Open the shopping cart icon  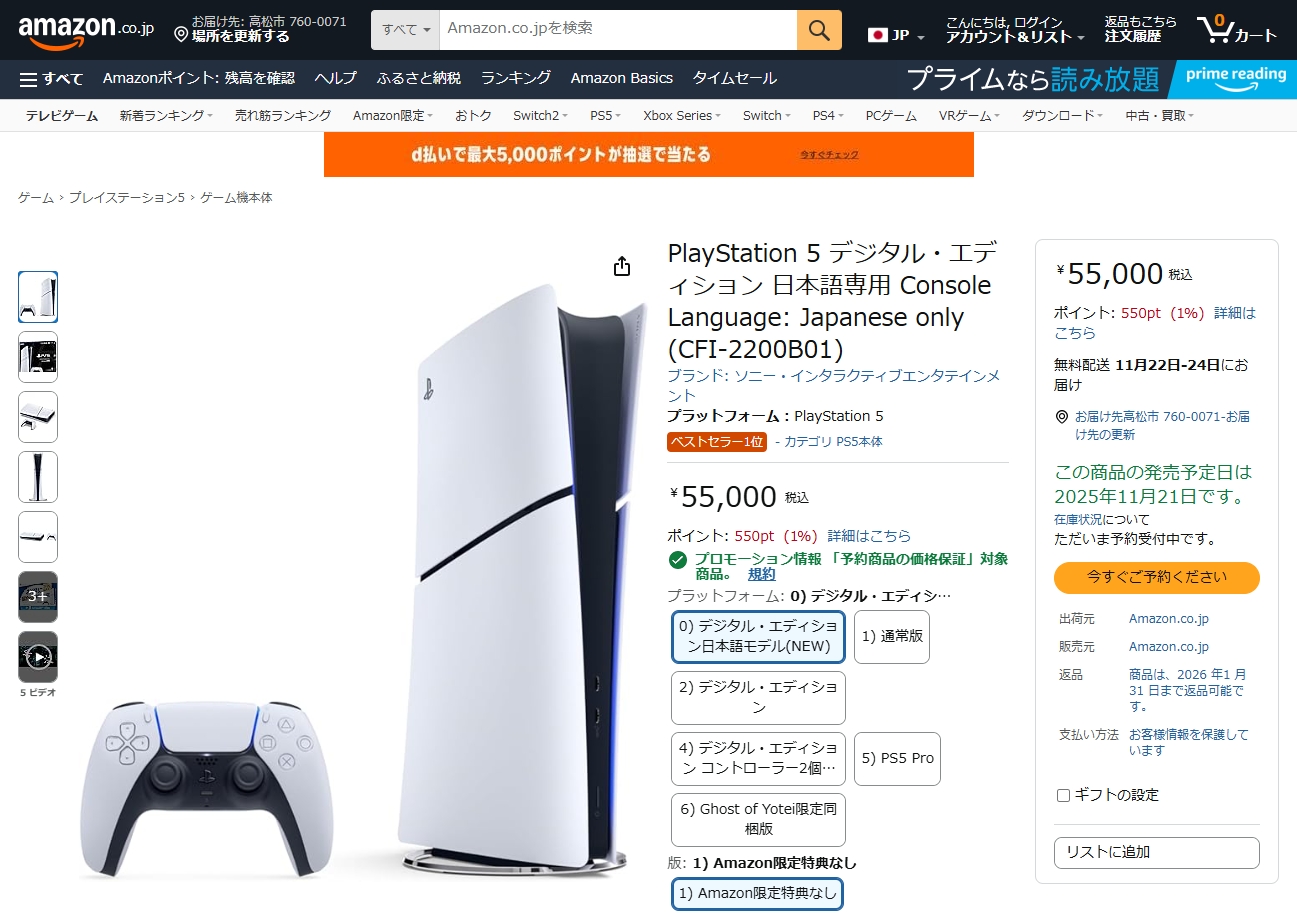click(1238, 29)
